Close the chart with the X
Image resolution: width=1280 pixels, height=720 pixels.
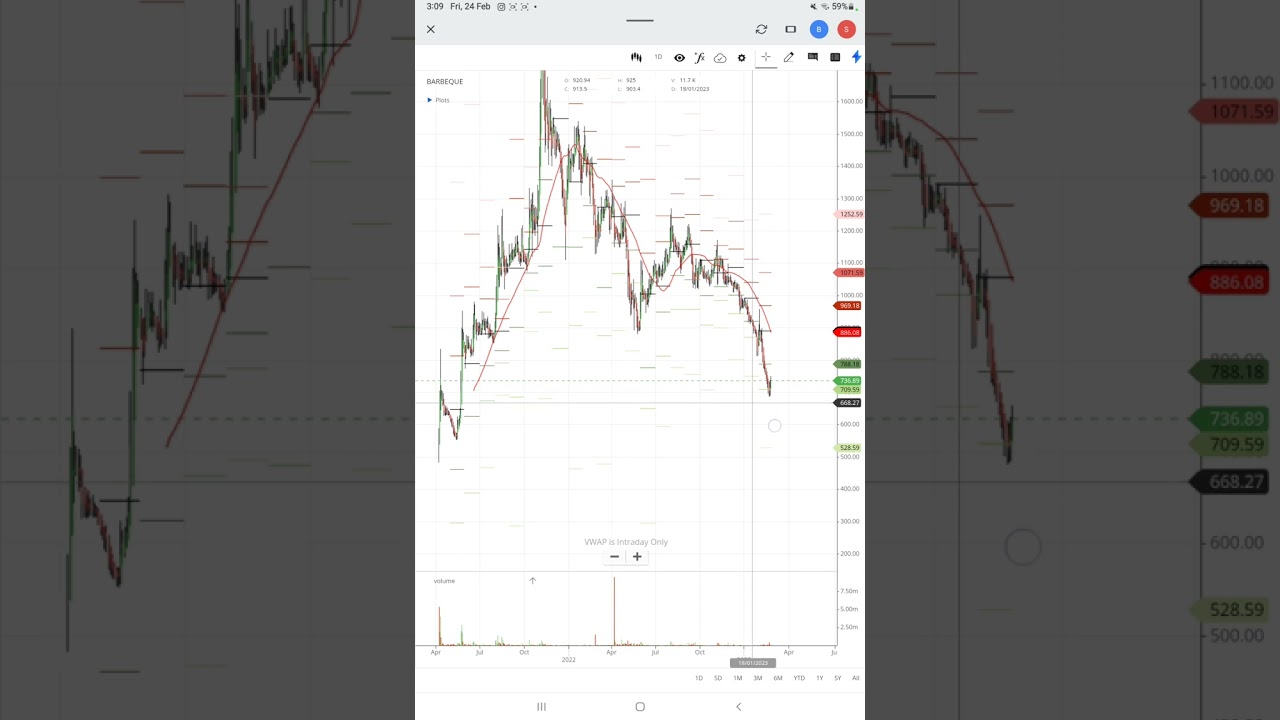tap(431, 29)
